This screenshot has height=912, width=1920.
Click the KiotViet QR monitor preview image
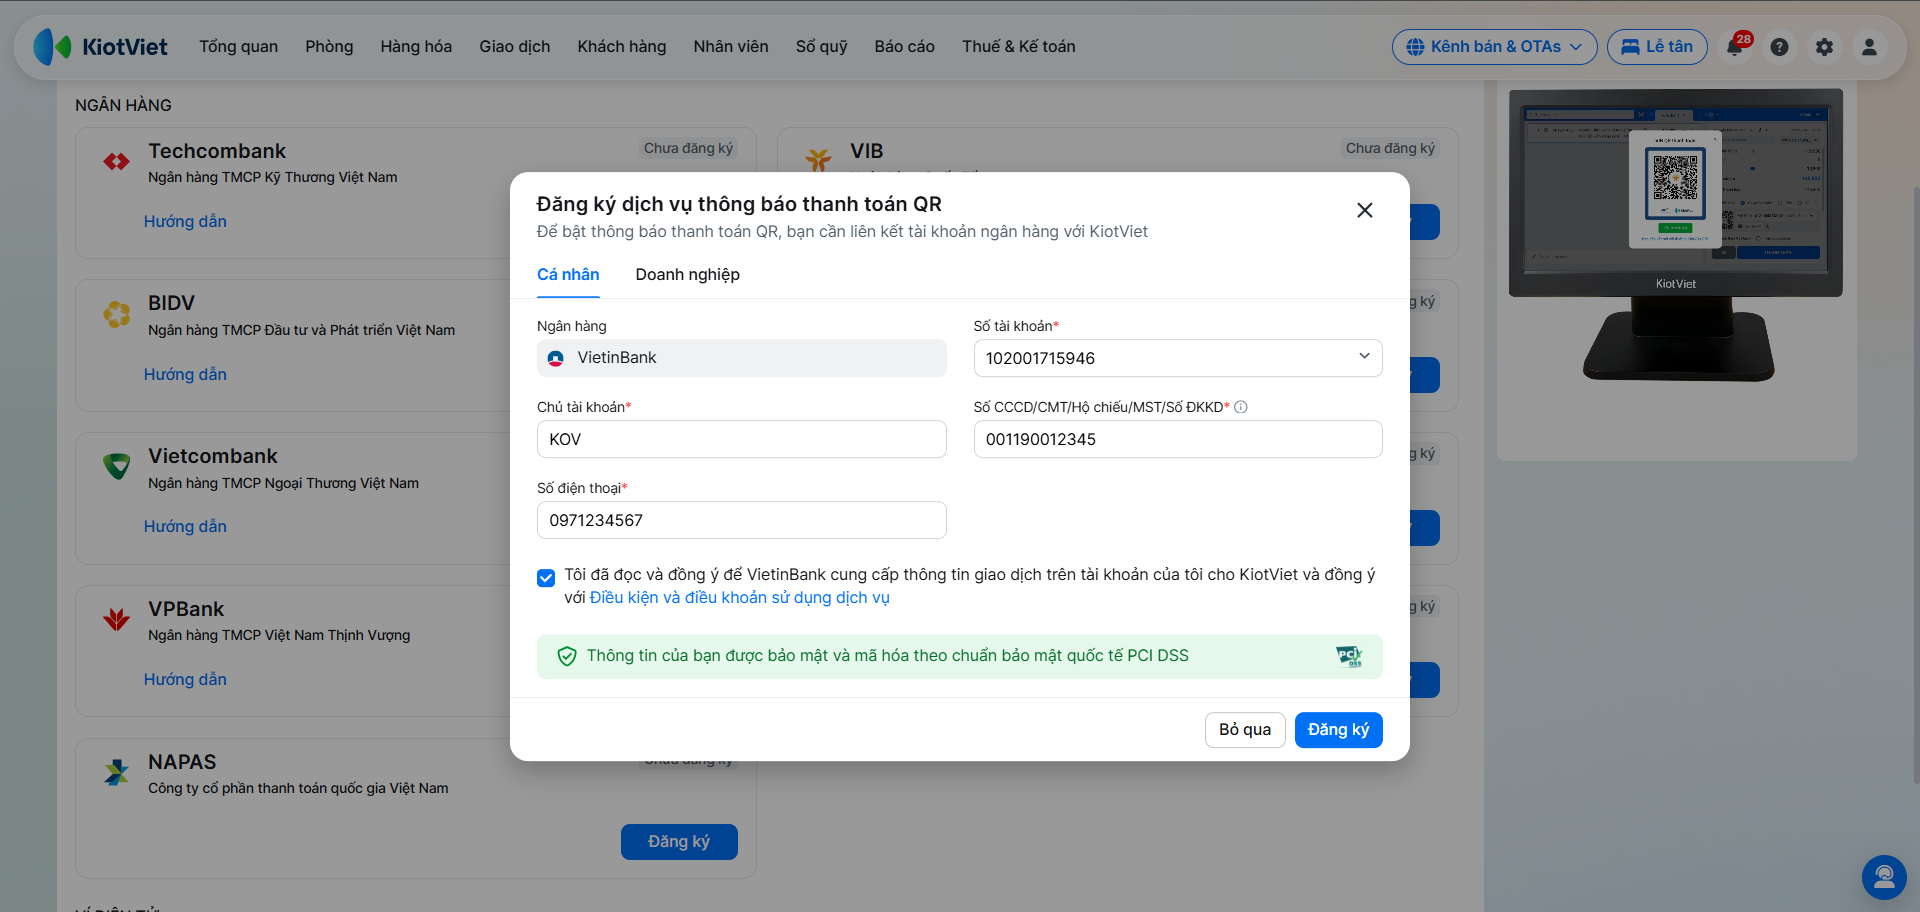pos(1676,235)
